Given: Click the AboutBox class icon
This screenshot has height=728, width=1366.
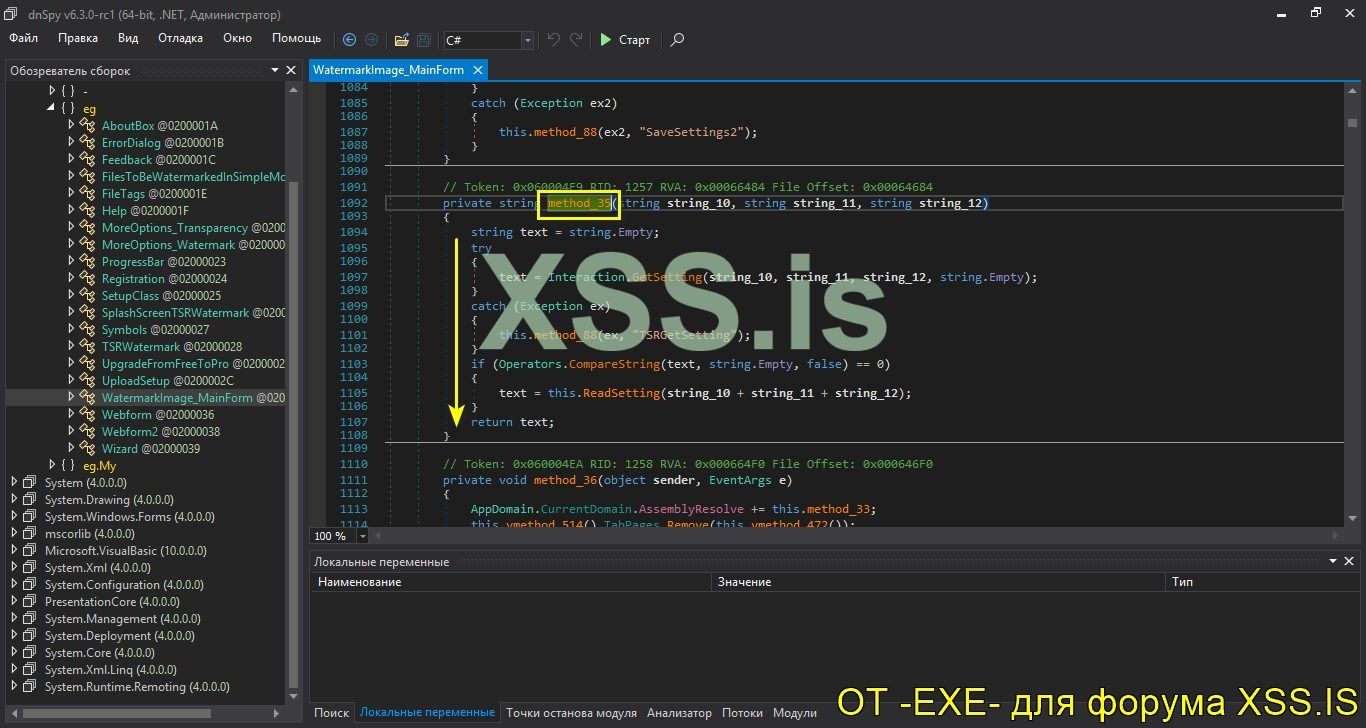Looking at the screenshot, I should [87, 126].
